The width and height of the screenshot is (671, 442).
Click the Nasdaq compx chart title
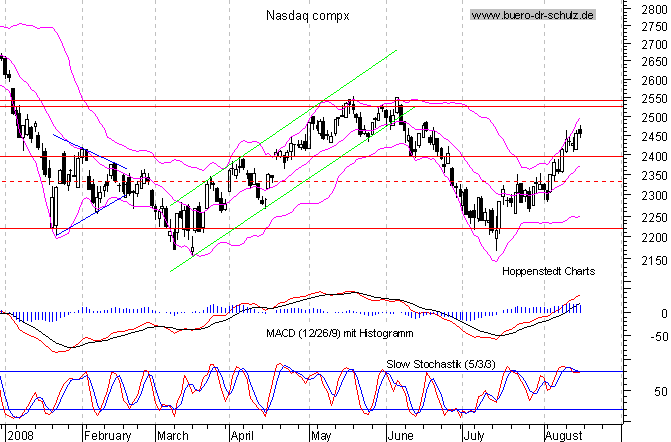[x=308, y=15]
